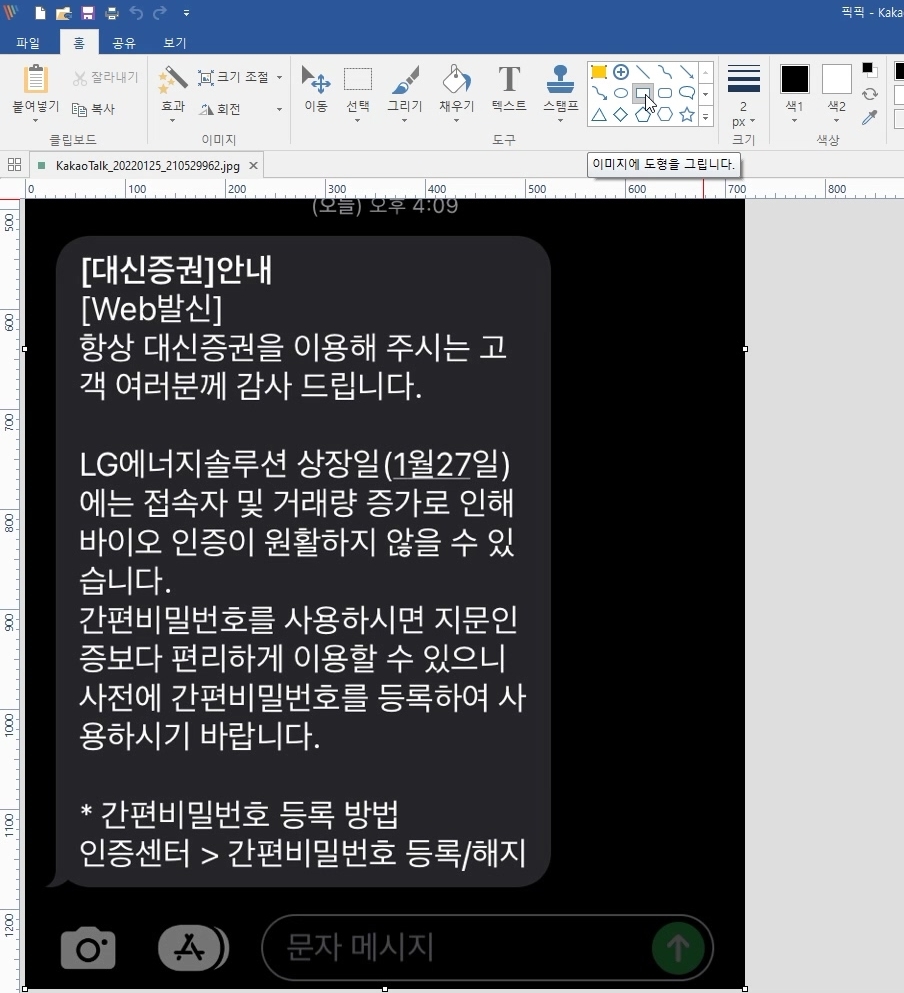Select the hexagon shape
904x993 pixels.
point(665,115)
